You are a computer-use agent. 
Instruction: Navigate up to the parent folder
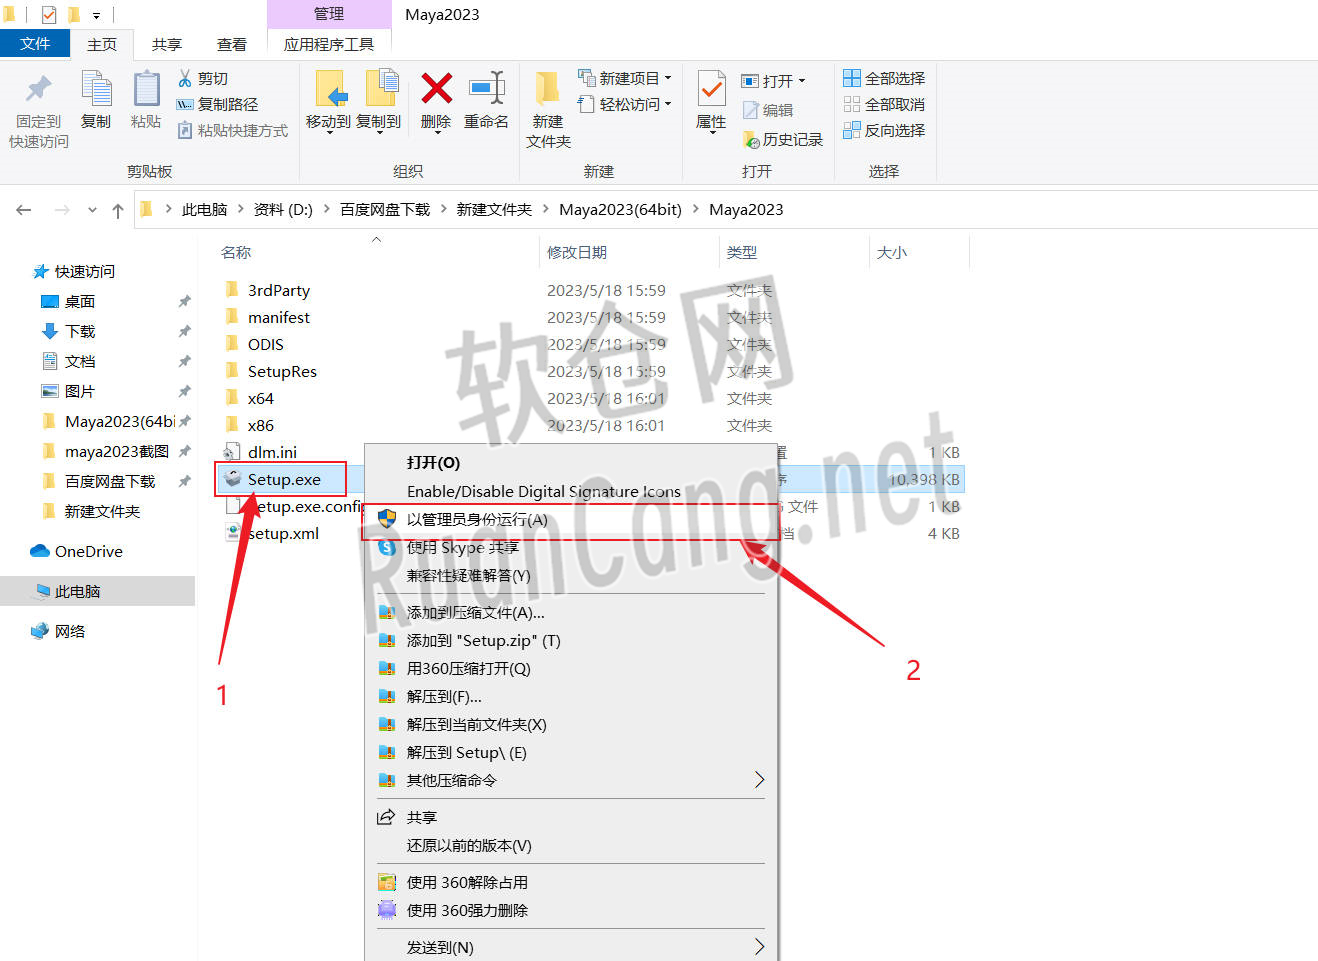click(120, 209)
